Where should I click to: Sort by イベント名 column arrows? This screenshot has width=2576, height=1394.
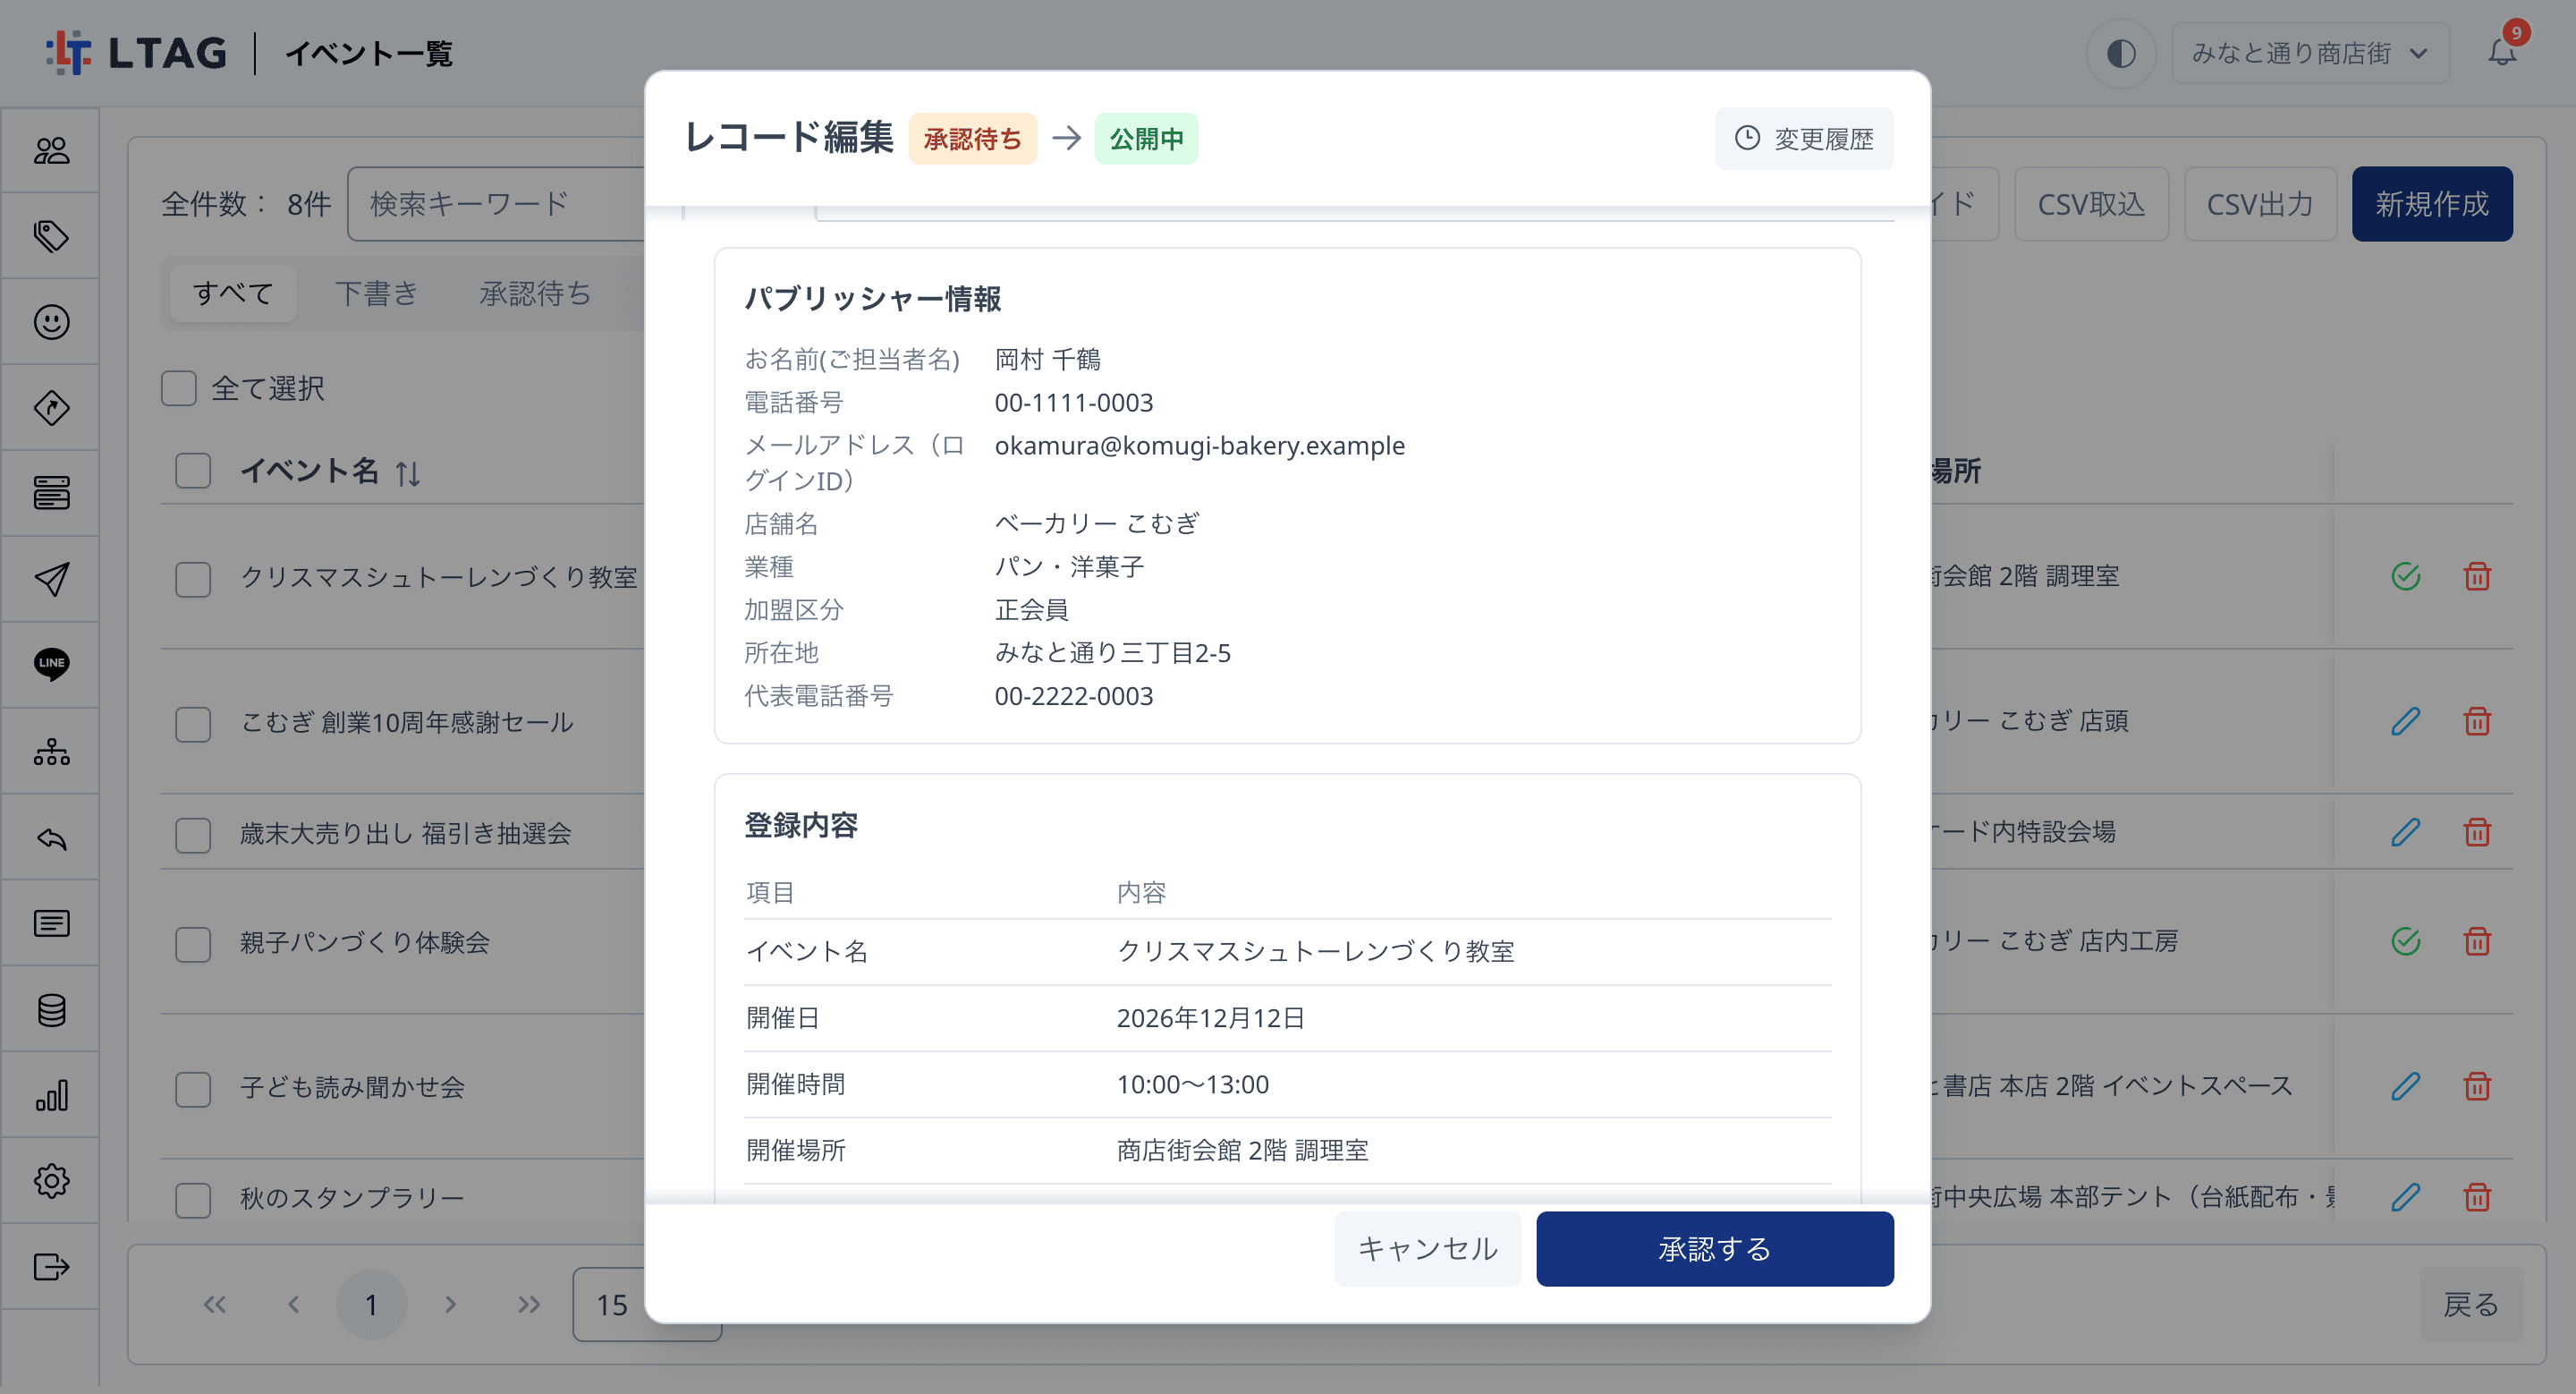pos(407,473)
